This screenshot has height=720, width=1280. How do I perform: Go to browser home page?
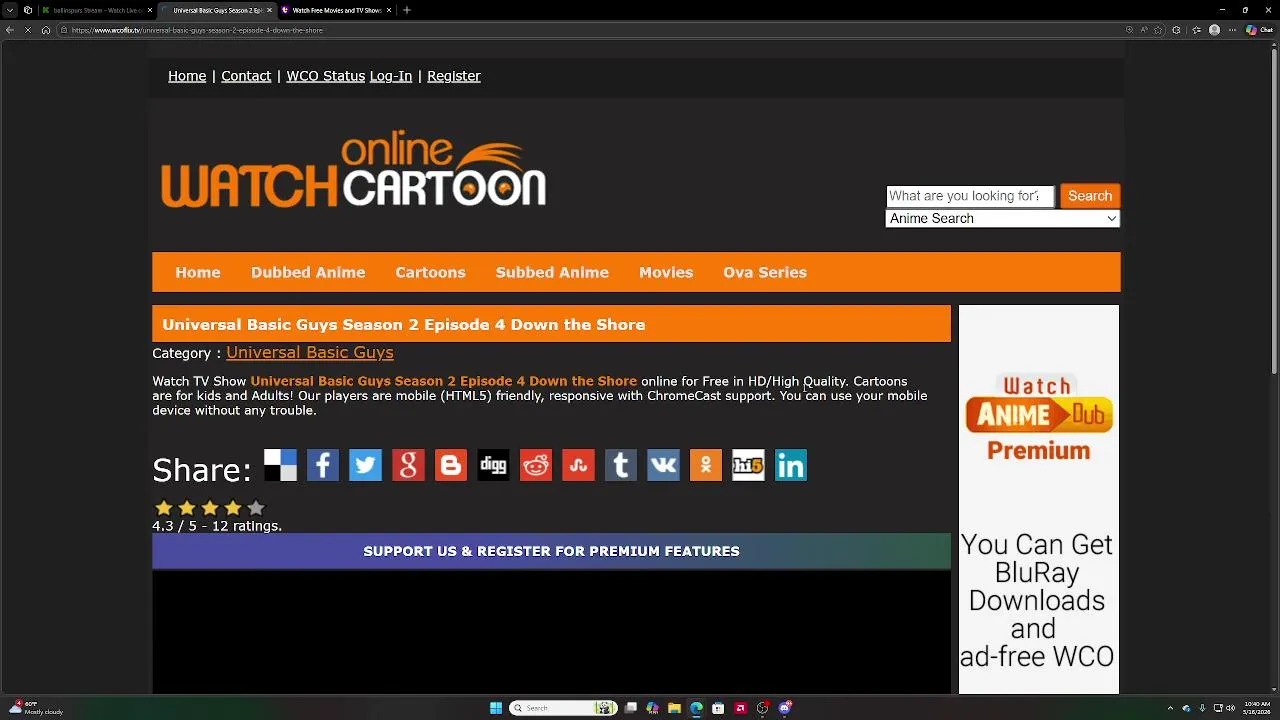coord(46,30)
